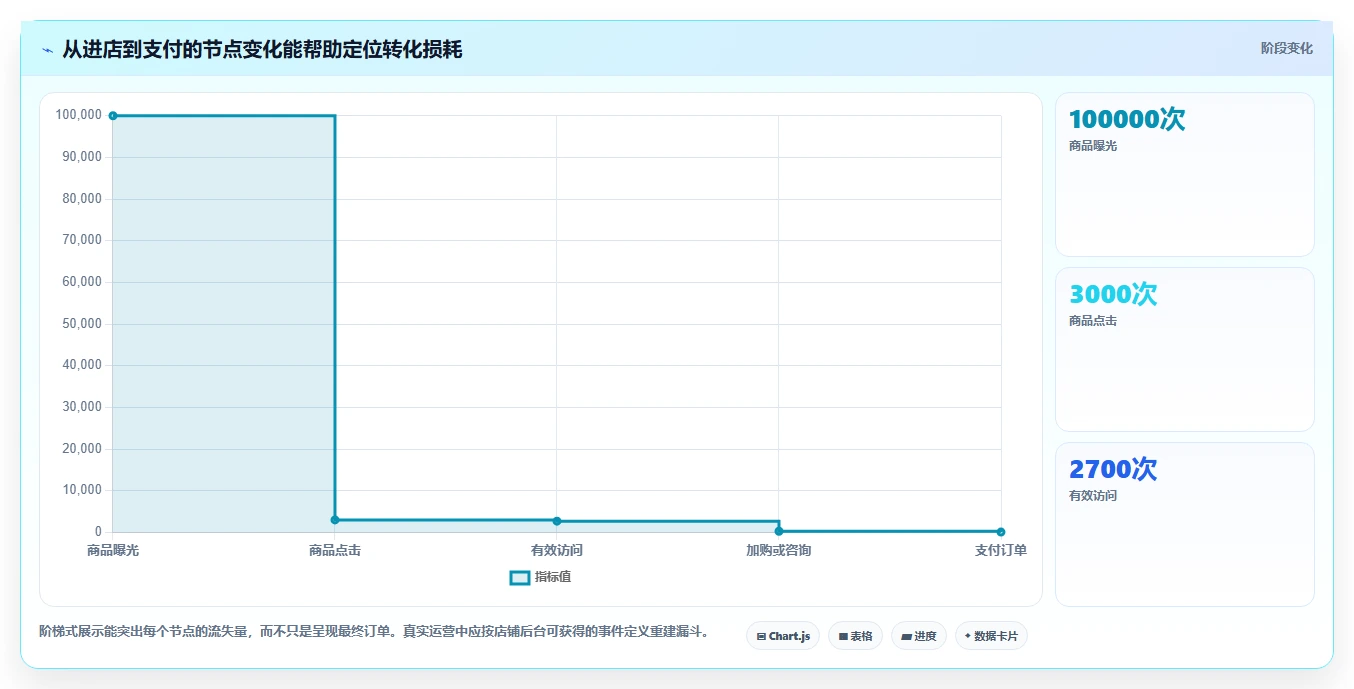Click the Chart.js tag icon
This screenshot has height=689, width=1354.
761,636
